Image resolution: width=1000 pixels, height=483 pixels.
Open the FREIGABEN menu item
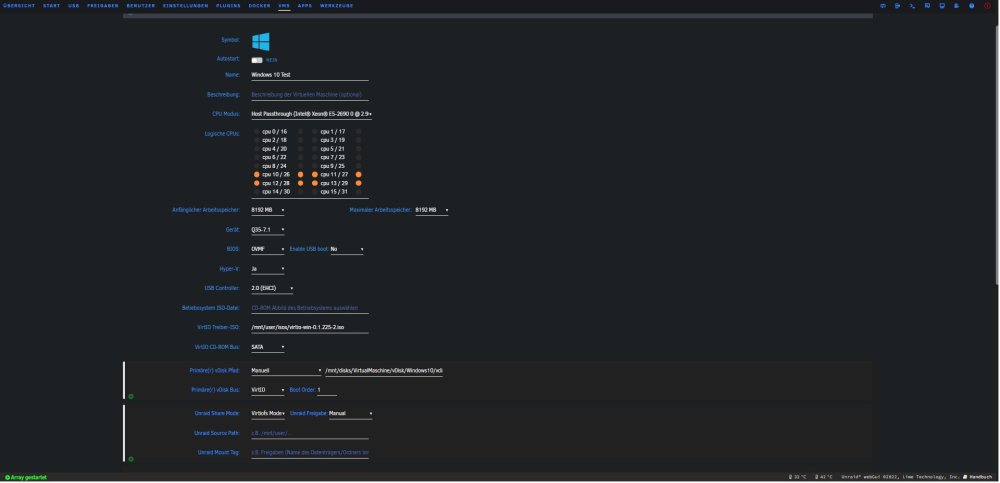pos(103,6)
